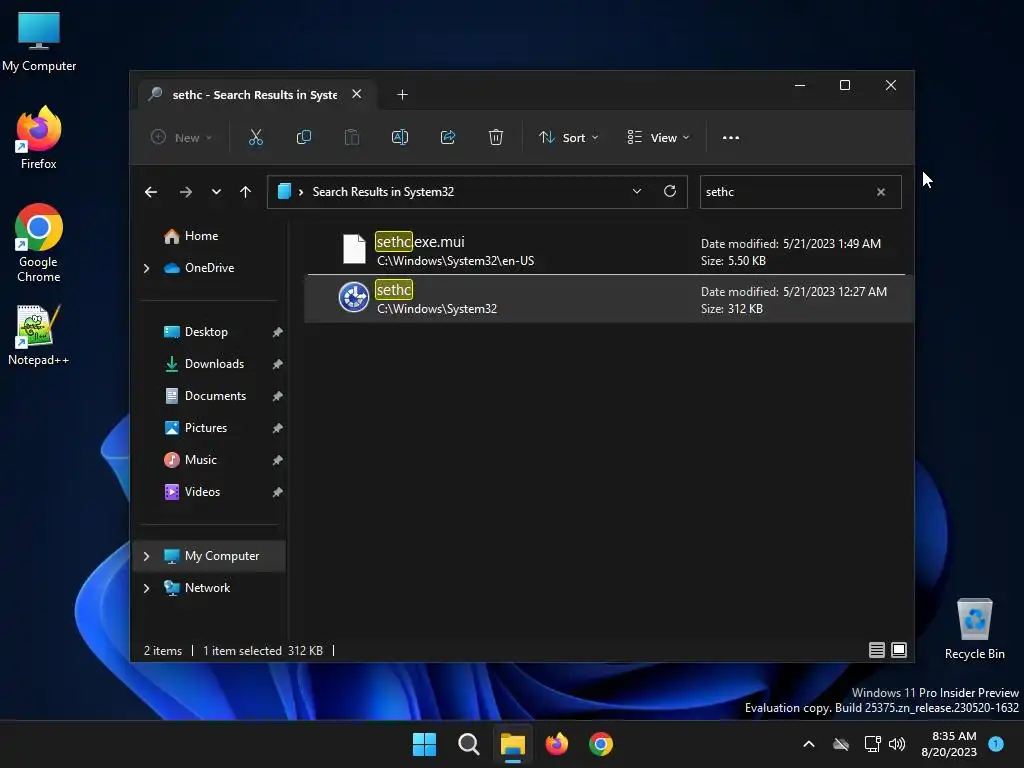Go up one folder level arrow
This screenshot has width=1024, height=768.
246,192
